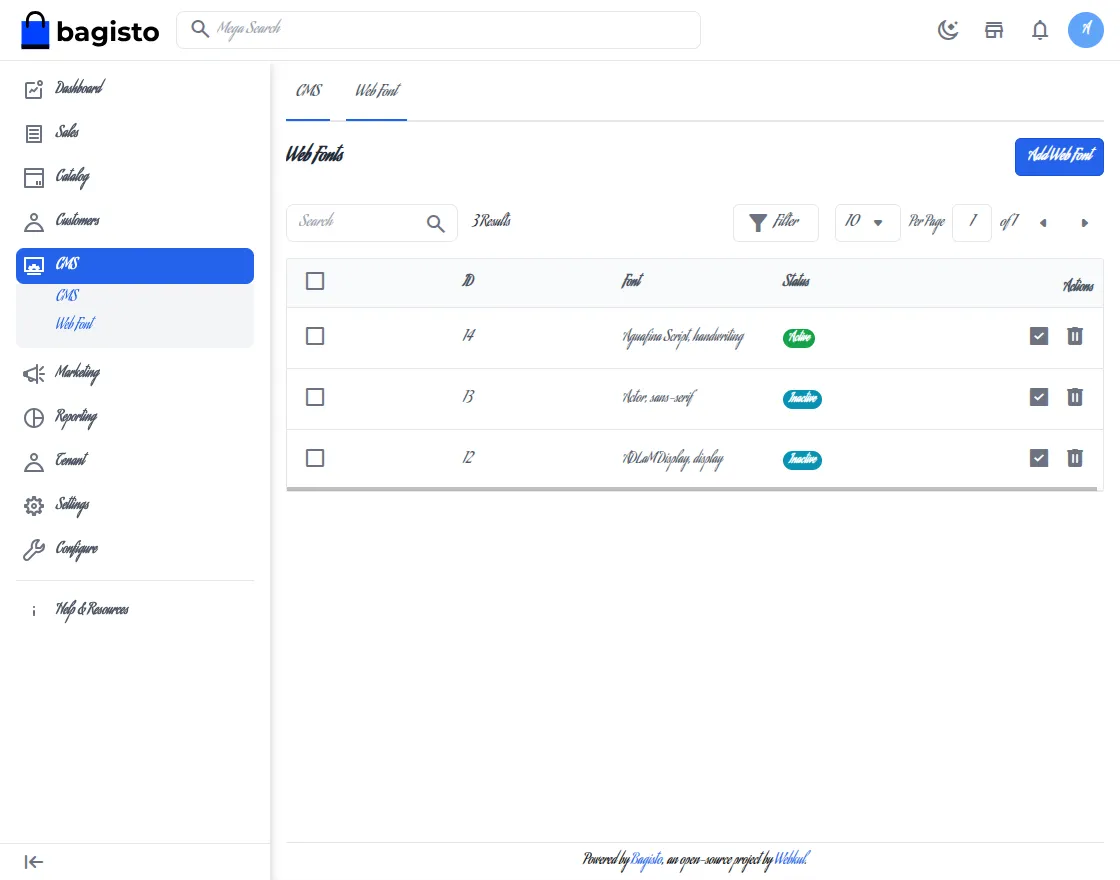
Task: Click the Add Web Font button
Action: coord(1059,156)
